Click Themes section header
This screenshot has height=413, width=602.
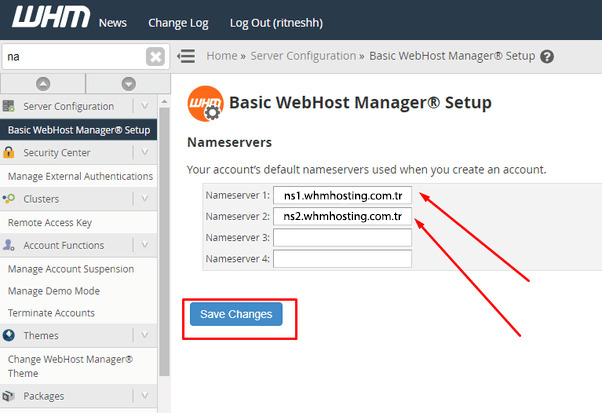point(78,335)
